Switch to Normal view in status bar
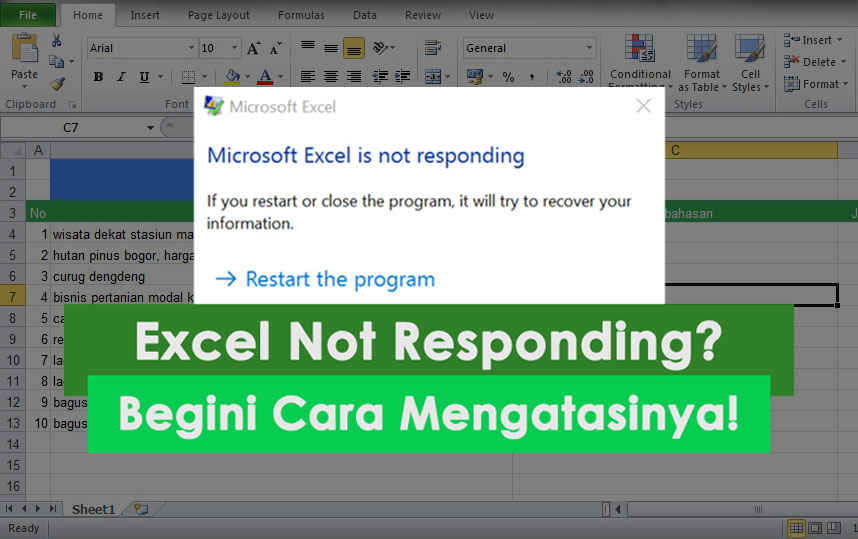The width and height of the screenshot is (858, 539). [x=796, y=528]
